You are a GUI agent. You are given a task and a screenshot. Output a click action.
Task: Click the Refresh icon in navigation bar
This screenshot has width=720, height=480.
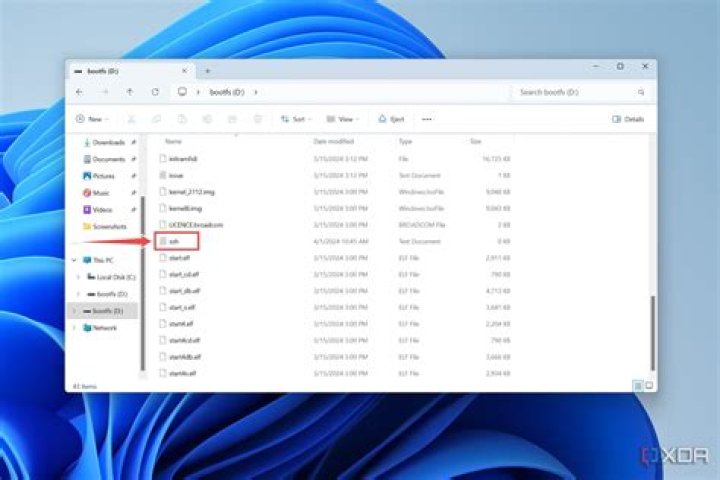click(153, 92)
